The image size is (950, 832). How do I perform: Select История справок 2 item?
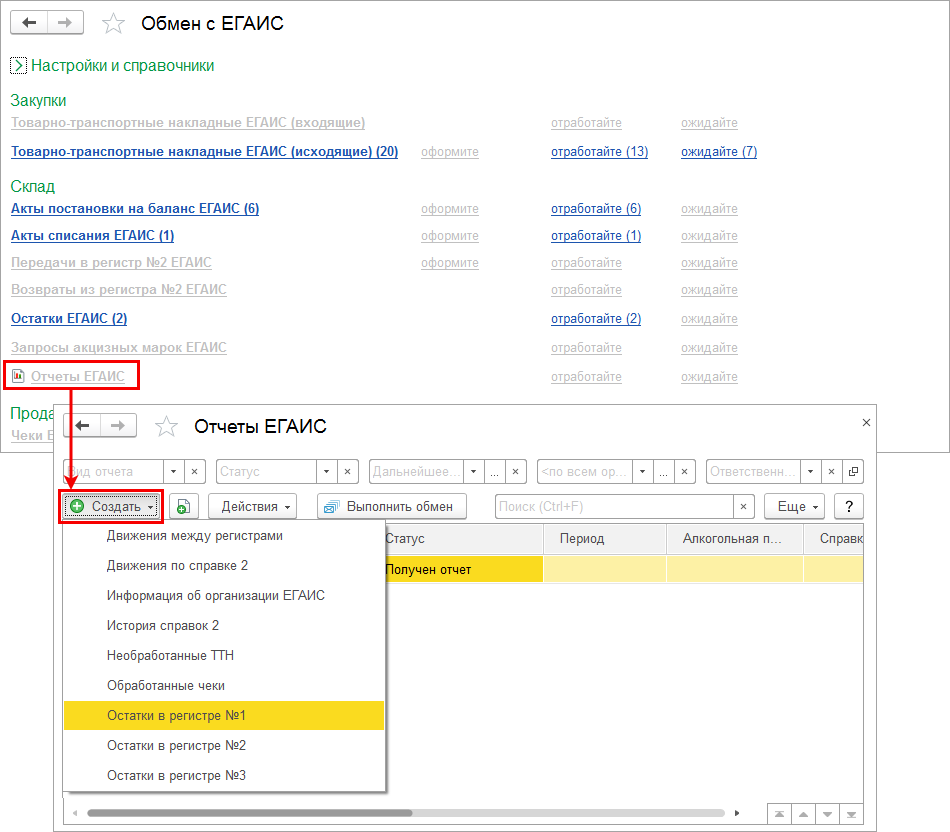[x=224, y=625]
